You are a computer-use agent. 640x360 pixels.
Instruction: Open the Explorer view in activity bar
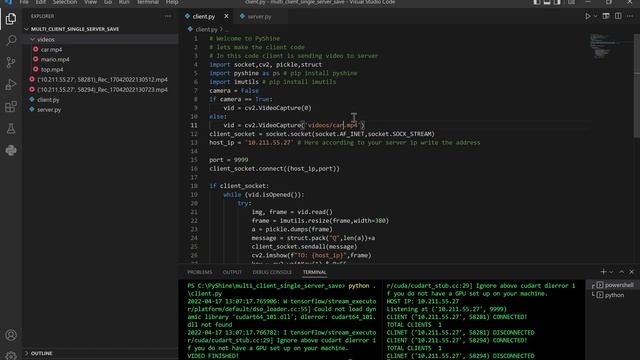pos(11,19)
